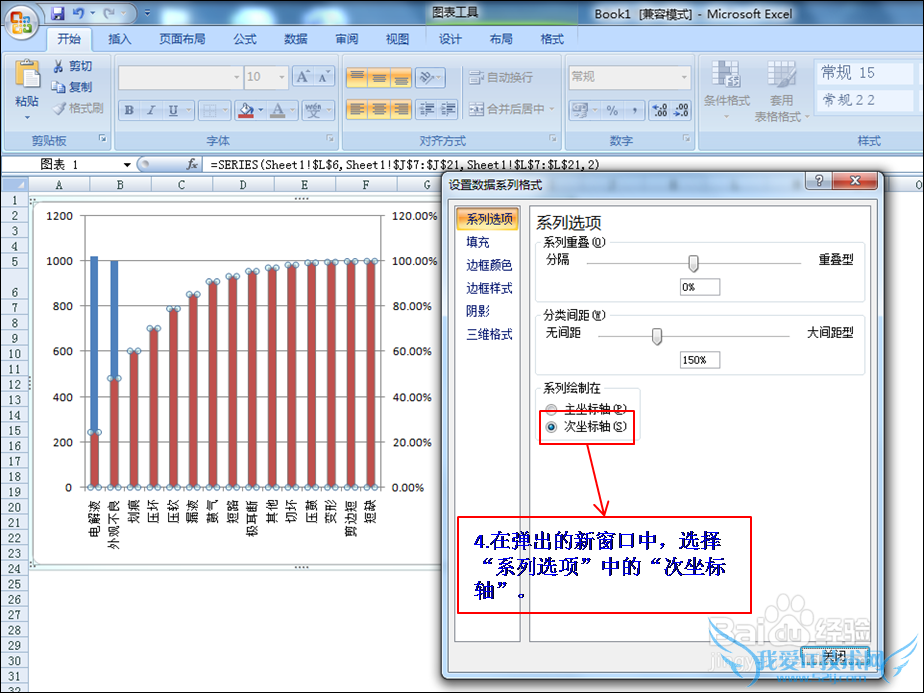Click the Italic formatting button
This screenshot has height=693, width=924.
coord(151,110)
